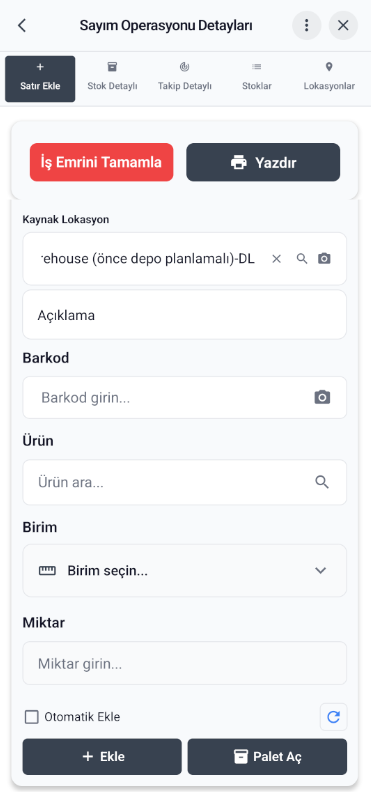Click the blue refresh icon button
371x797 pixels.
click(333, 717)
